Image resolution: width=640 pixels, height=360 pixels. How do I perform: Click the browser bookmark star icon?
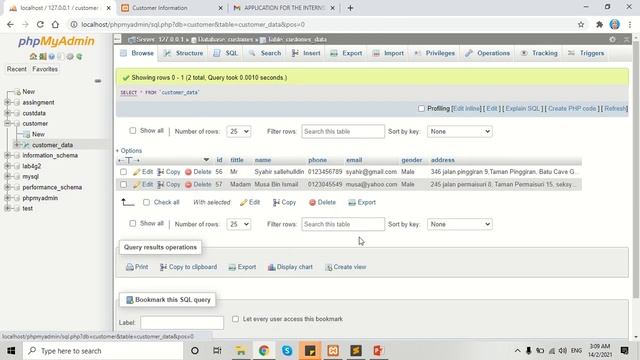coord(581,24)
